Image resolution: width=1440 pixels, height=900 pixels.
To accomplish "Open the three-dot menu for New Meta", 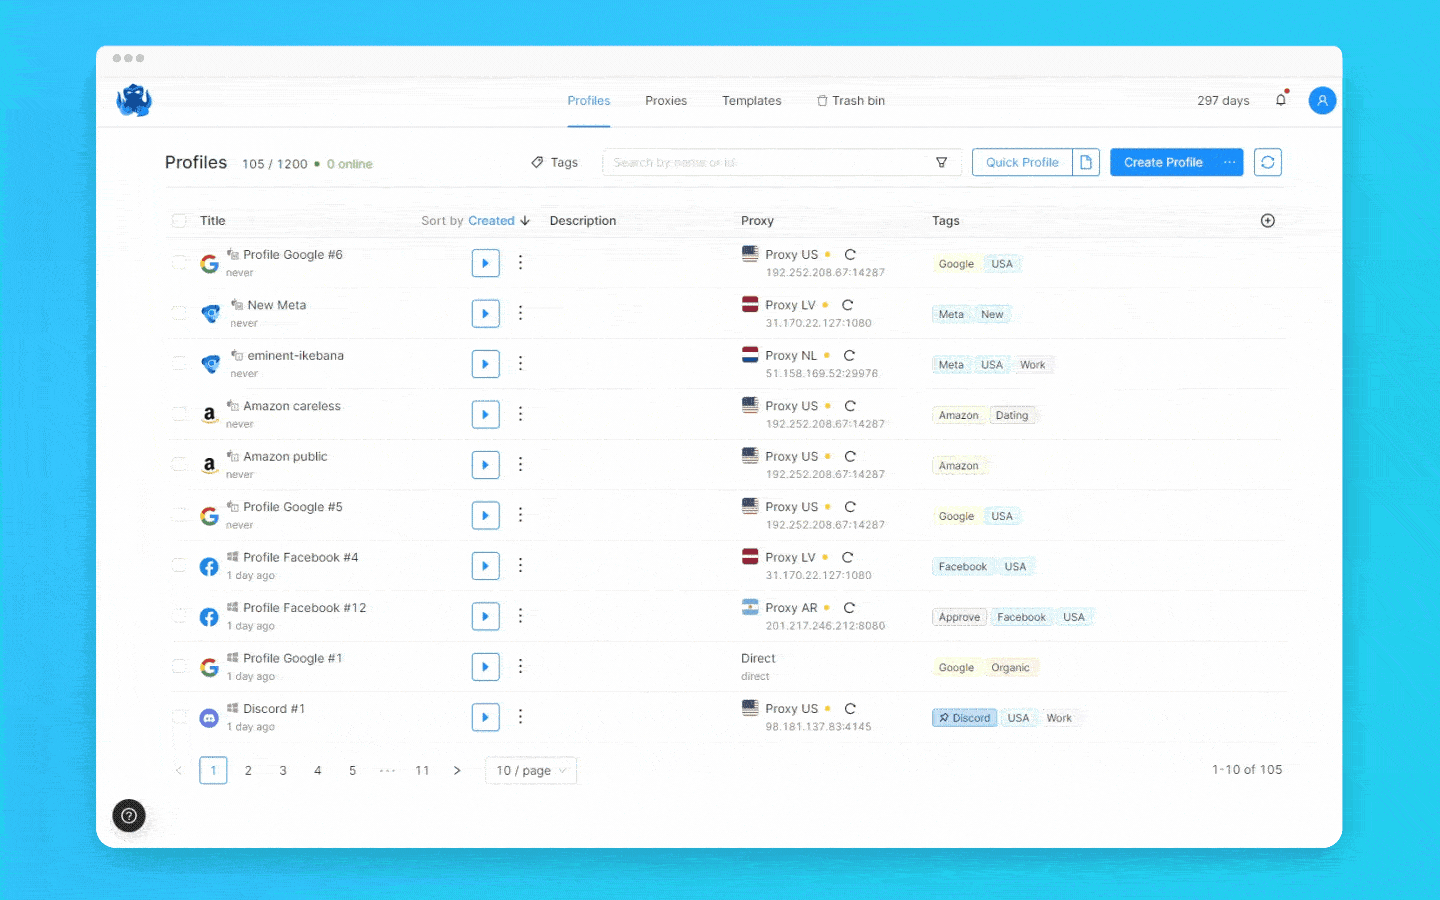I will tap(520, 313).
